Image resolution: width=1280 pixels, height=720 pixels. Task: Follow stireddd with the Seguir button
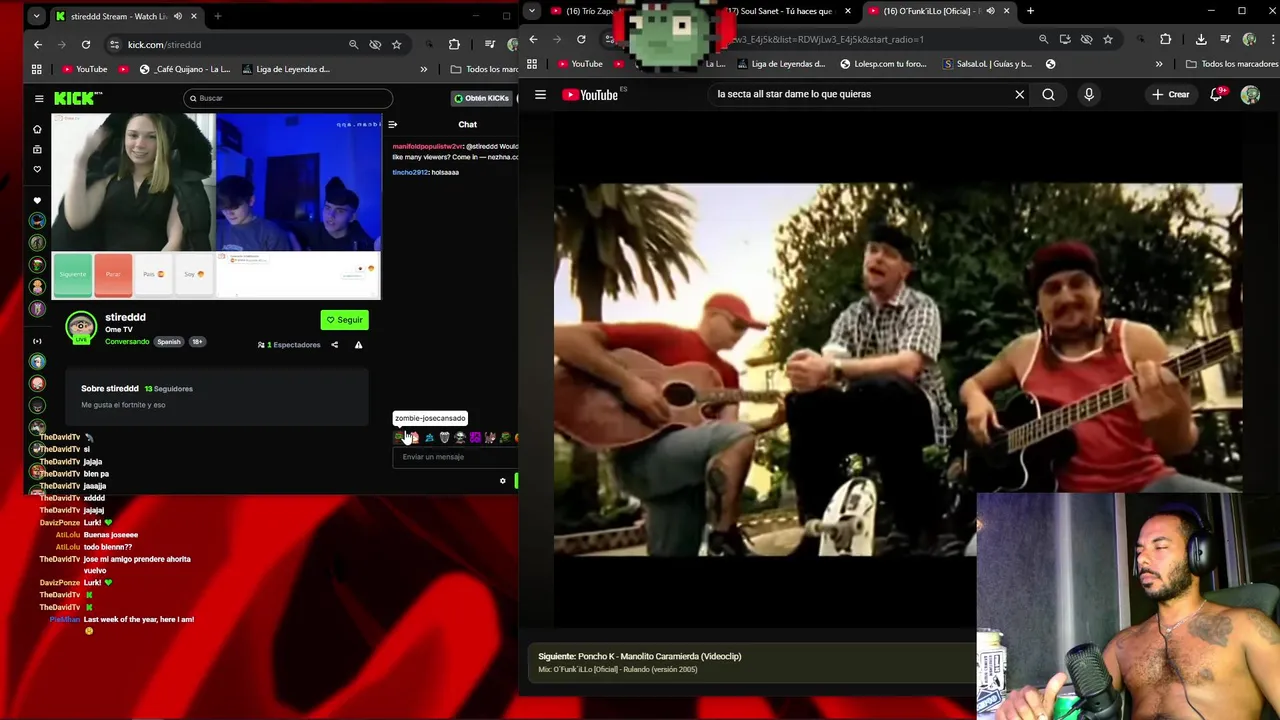pos(345,320)
